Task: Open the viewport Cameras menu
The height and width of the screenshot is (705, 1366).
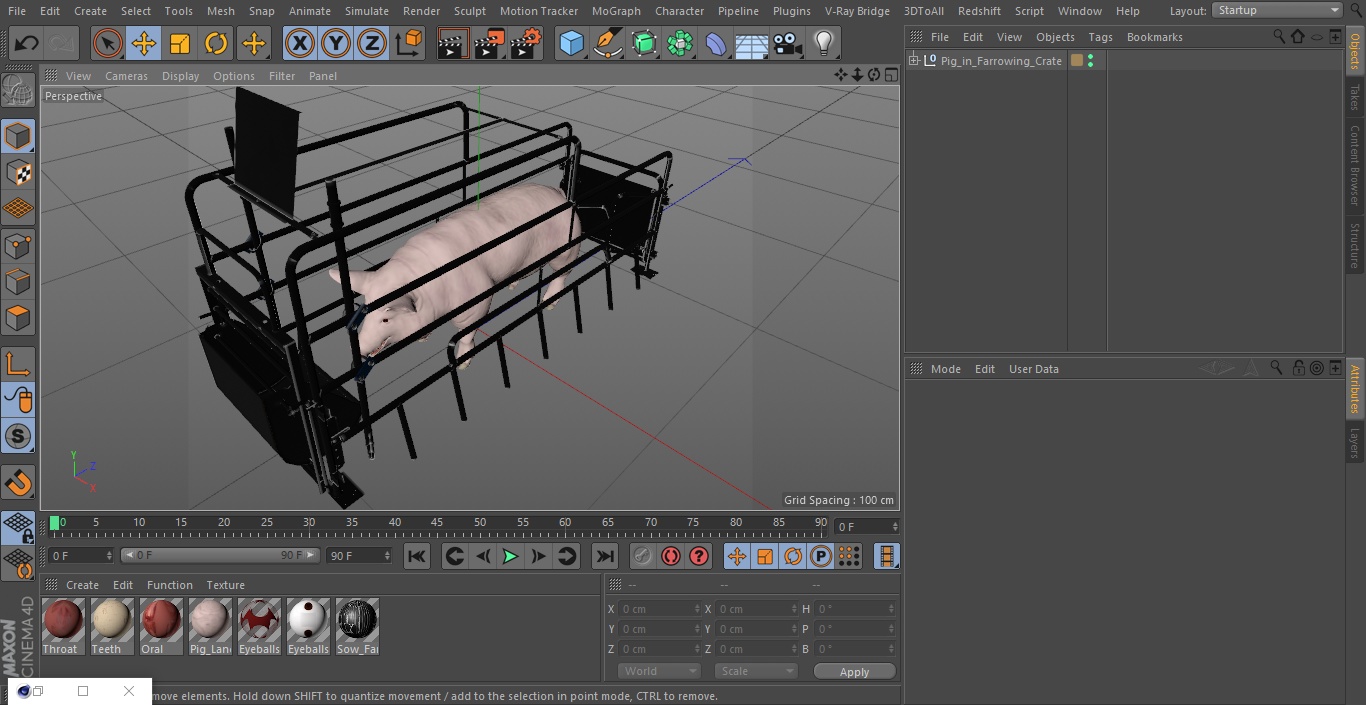Action: pos(126,76)
